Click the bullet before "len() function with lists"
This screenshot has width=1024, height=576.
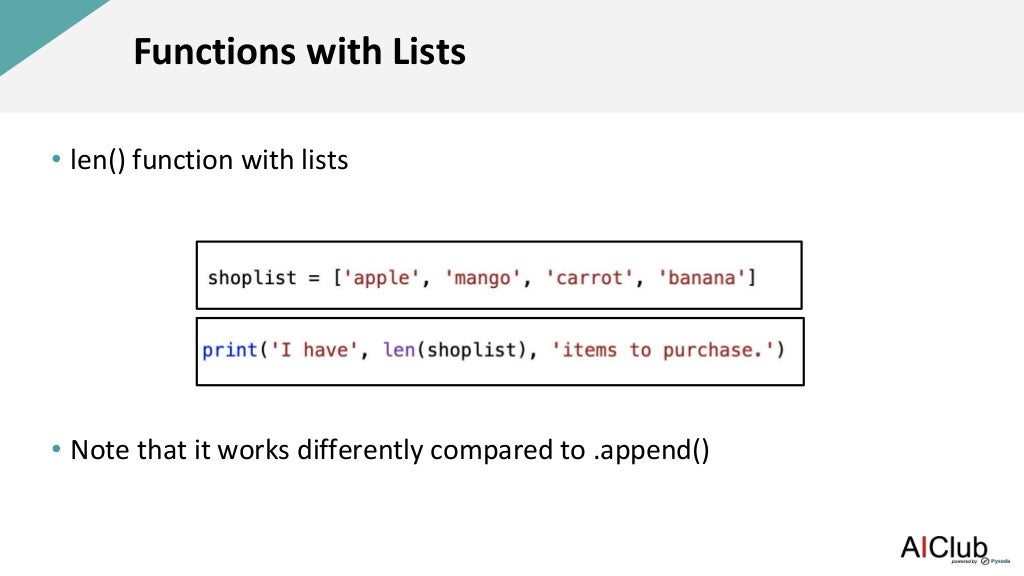56,160
